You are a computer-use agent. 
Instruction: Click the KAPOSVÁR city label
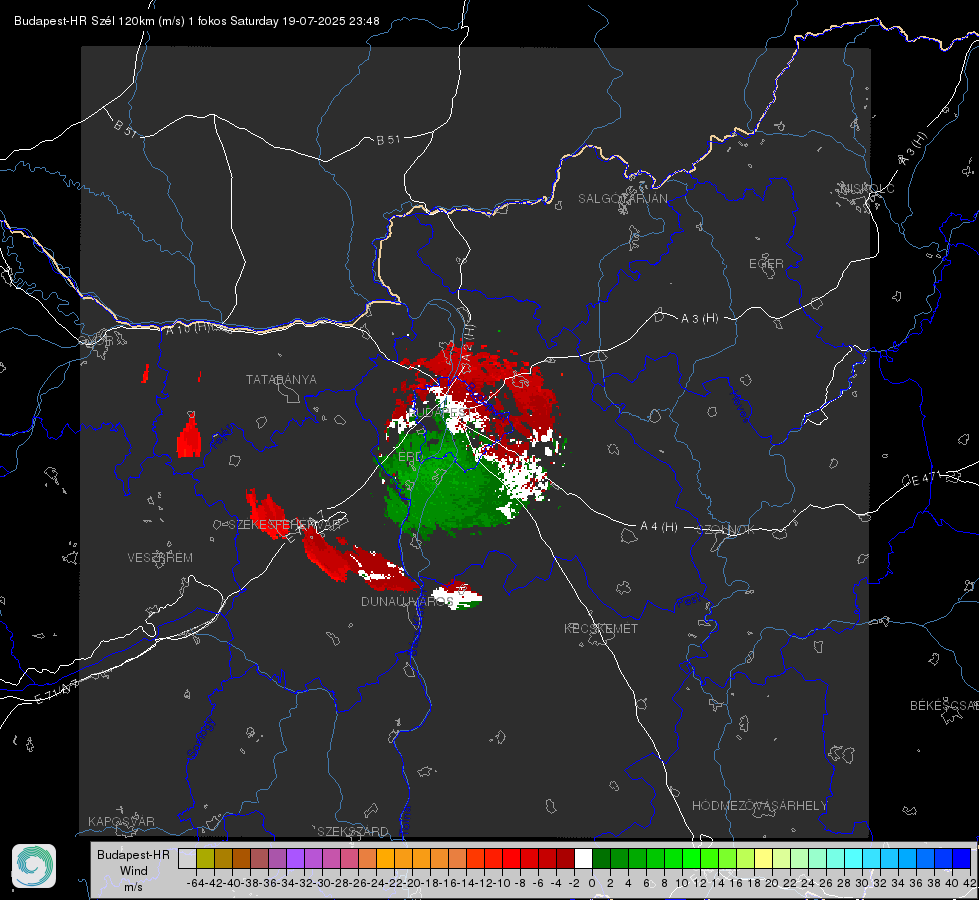121,821
